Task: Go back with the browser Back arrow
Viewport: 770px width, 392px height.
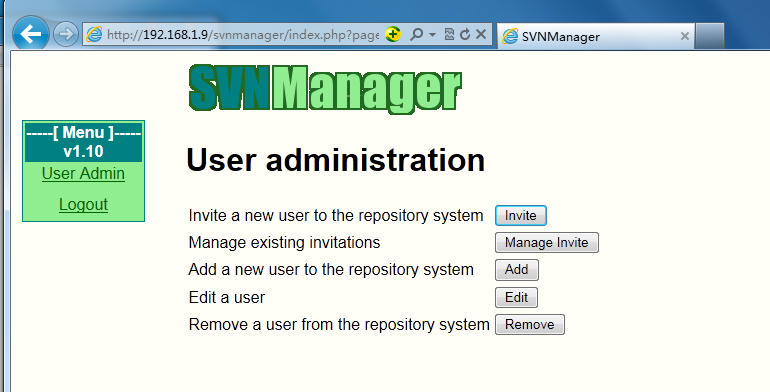Action: click(31, 34)
